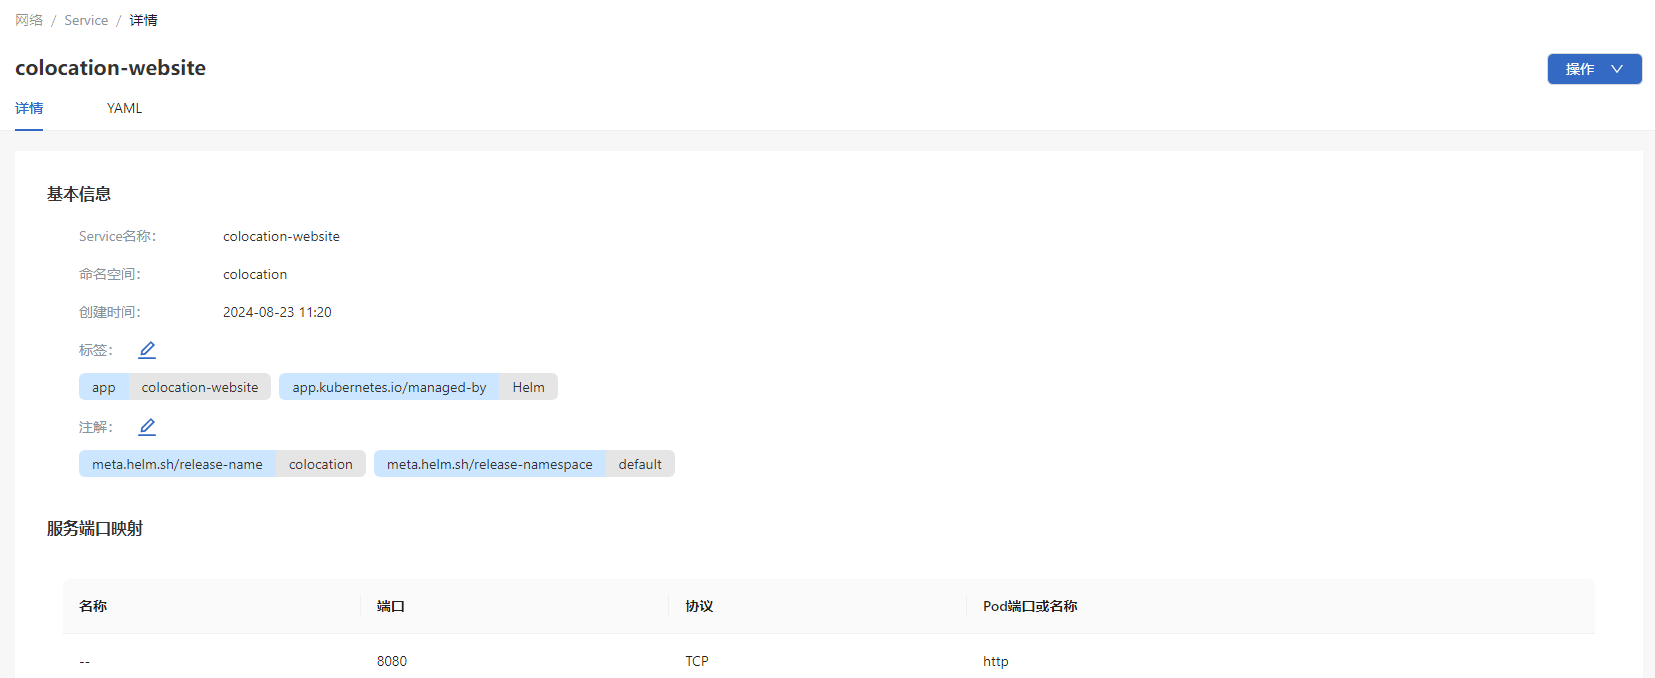Viewport: 1655px width, 678px height.
Task: Click the colocation namespace value
Action: [255, 274]
